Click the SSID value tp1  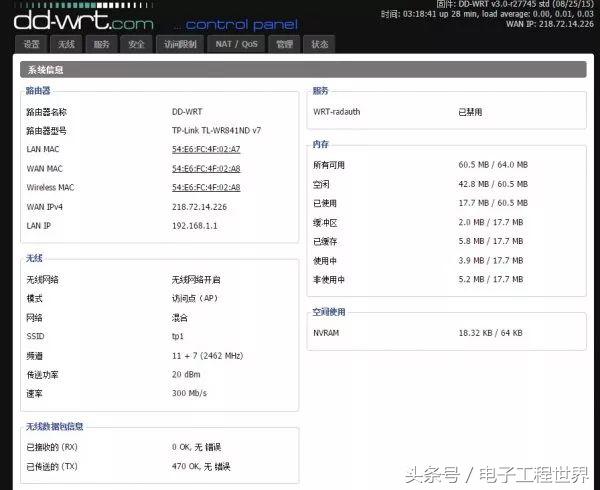tap(178, 336)
